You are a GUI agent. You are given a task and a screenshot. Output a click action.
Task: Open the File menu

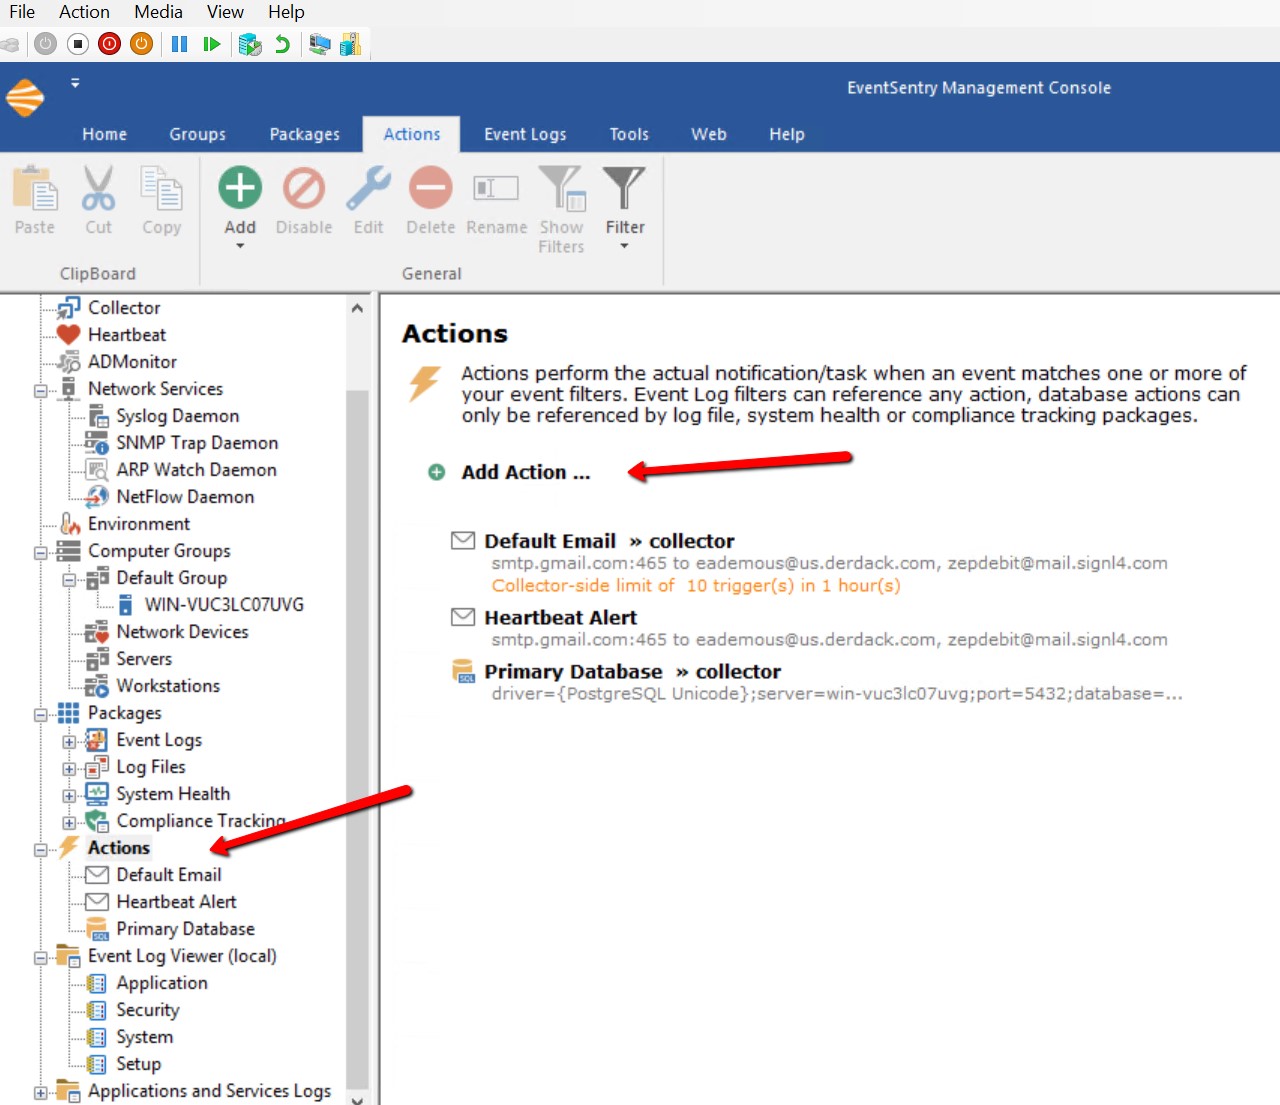[x=22, y=12]
